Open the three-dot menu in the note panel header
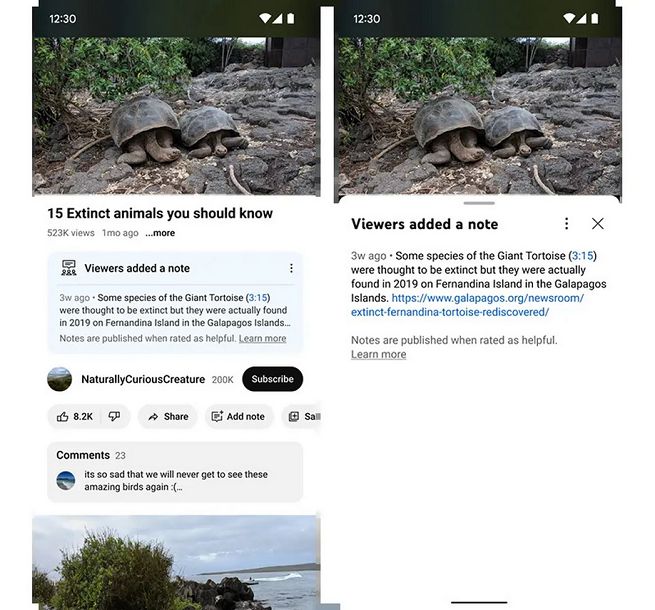 click(x=566, y=224)
